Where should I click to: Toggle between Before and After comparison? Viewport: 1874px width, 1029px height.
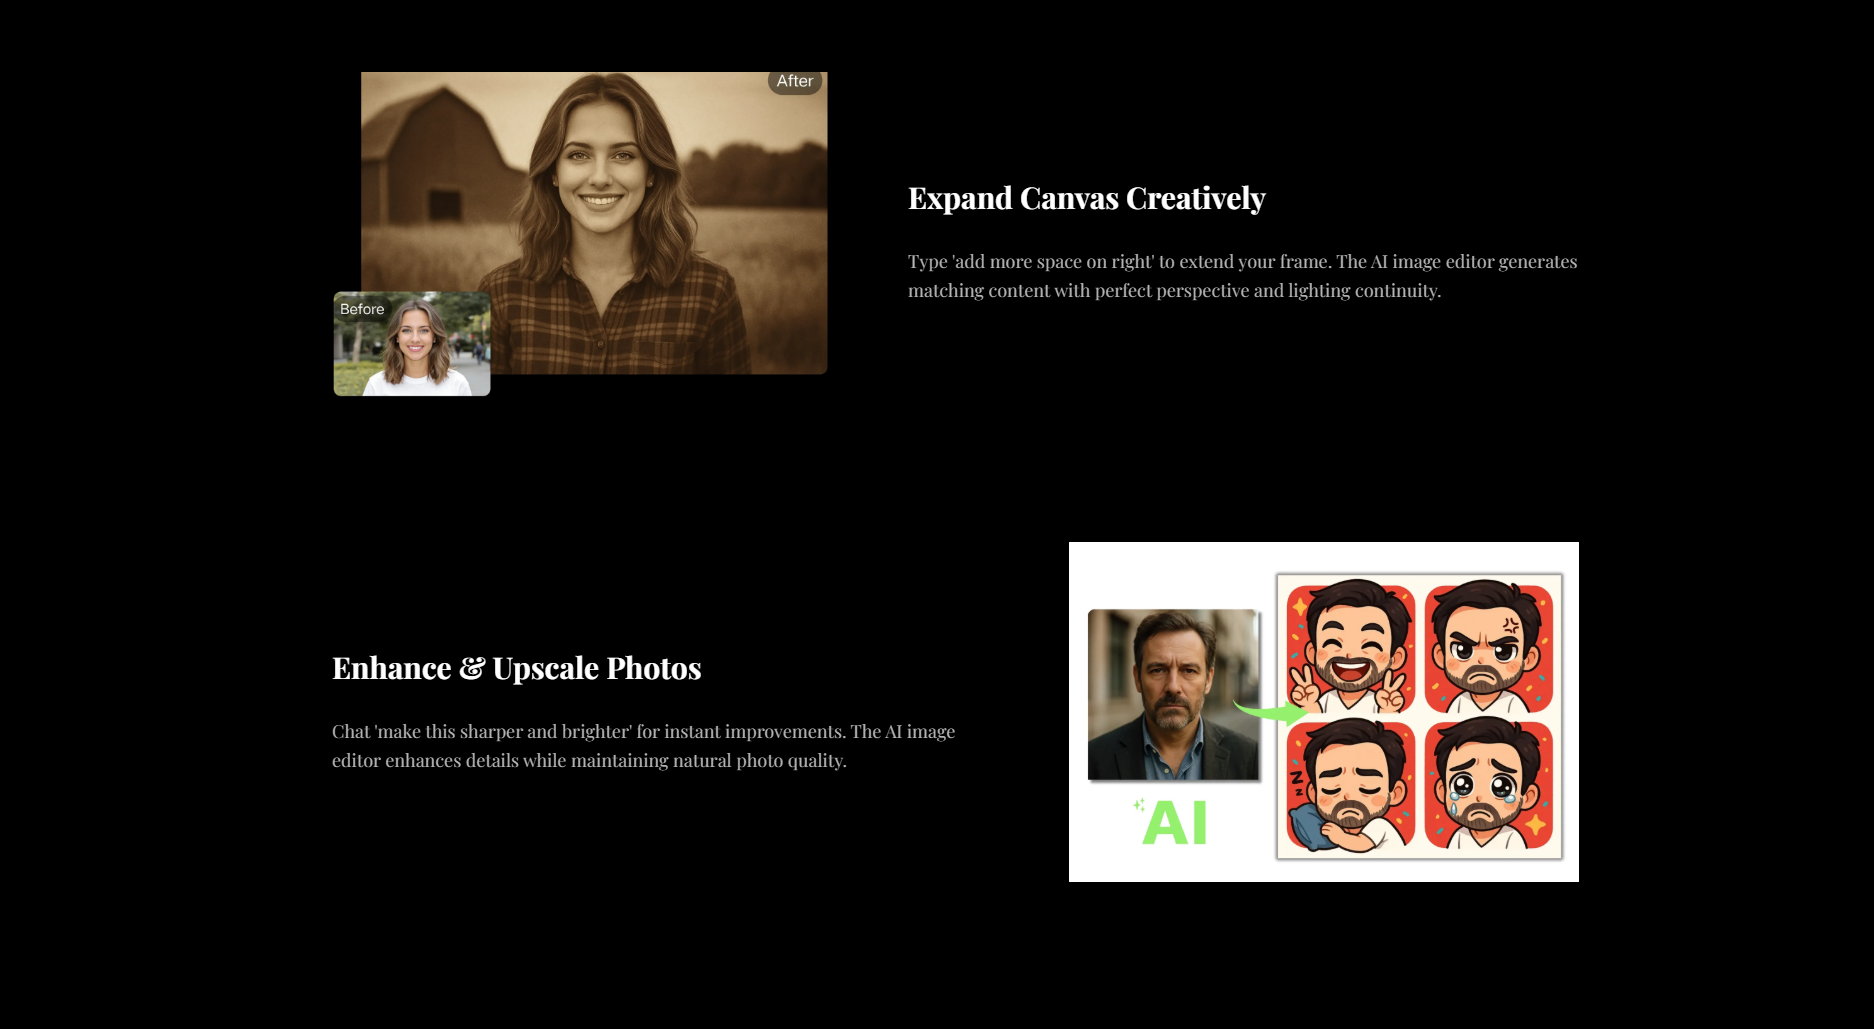(411, 342)
